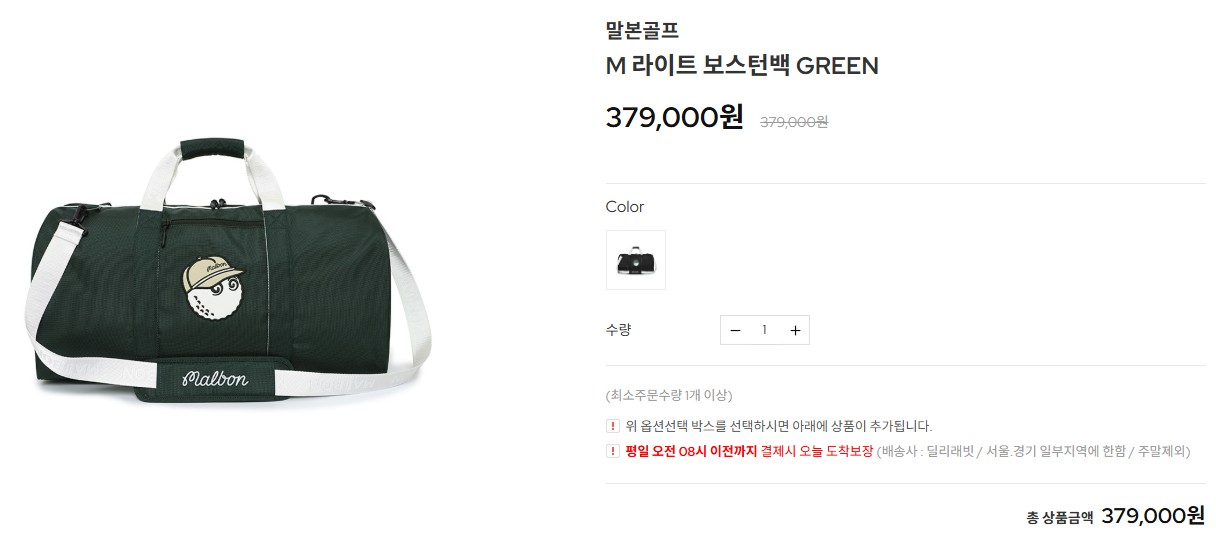1216x544 pixels.
Task: Click the 수량 quantity label
Action: [619, 330]
